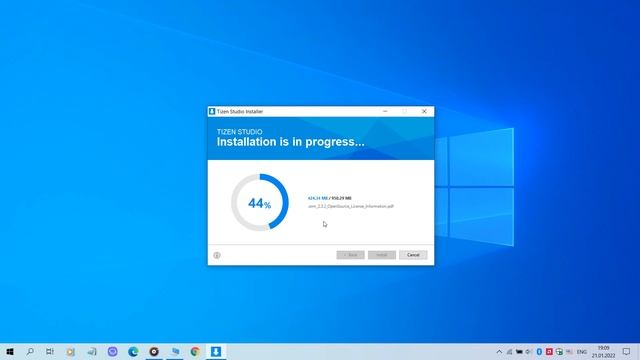Viewport: 640px width, 360px height.
Task: Open Task View in the taskbar
Action: [50, 351]
